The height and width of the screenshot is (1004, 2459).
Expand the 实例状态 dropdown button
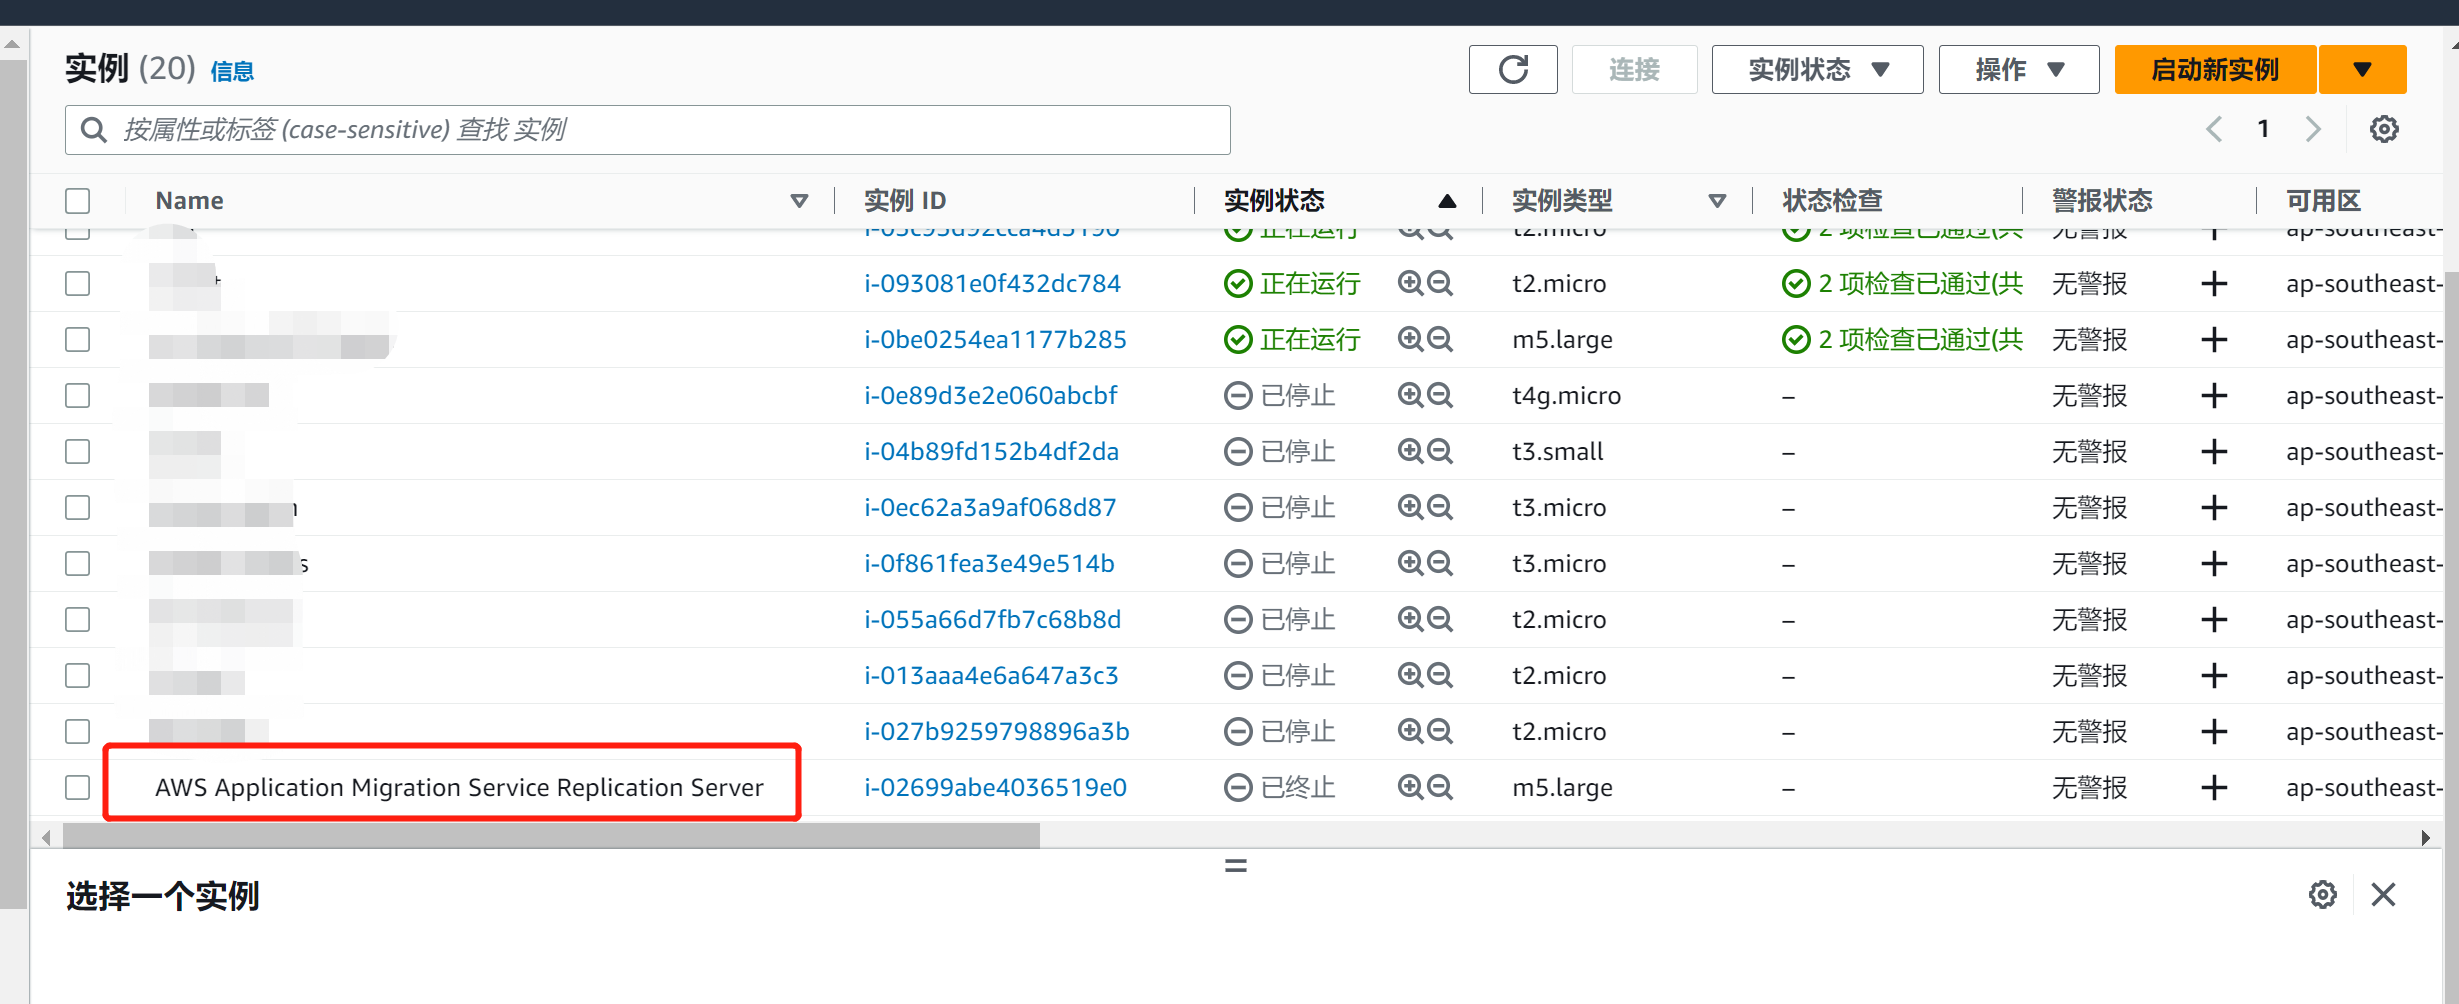click(x=1817, y=70)
